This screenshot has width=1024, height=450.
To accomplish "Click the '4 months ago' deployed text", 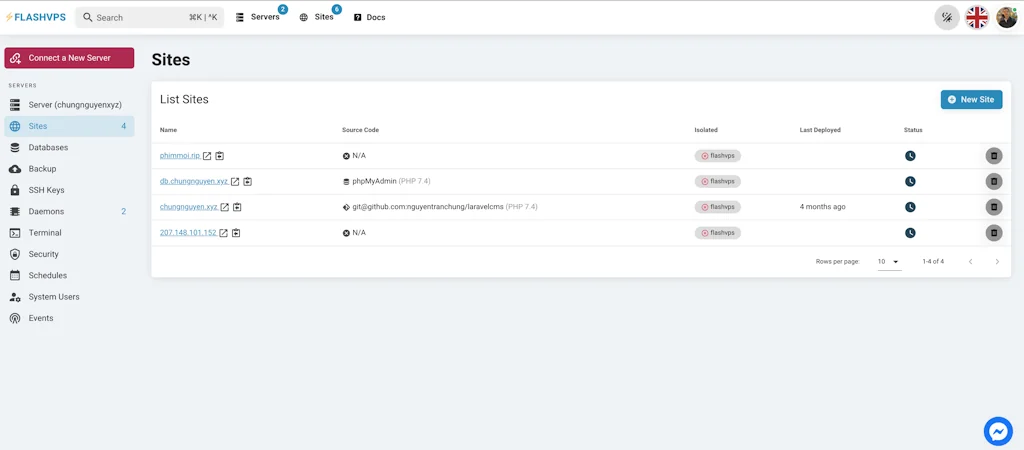I will coord(822,207).
